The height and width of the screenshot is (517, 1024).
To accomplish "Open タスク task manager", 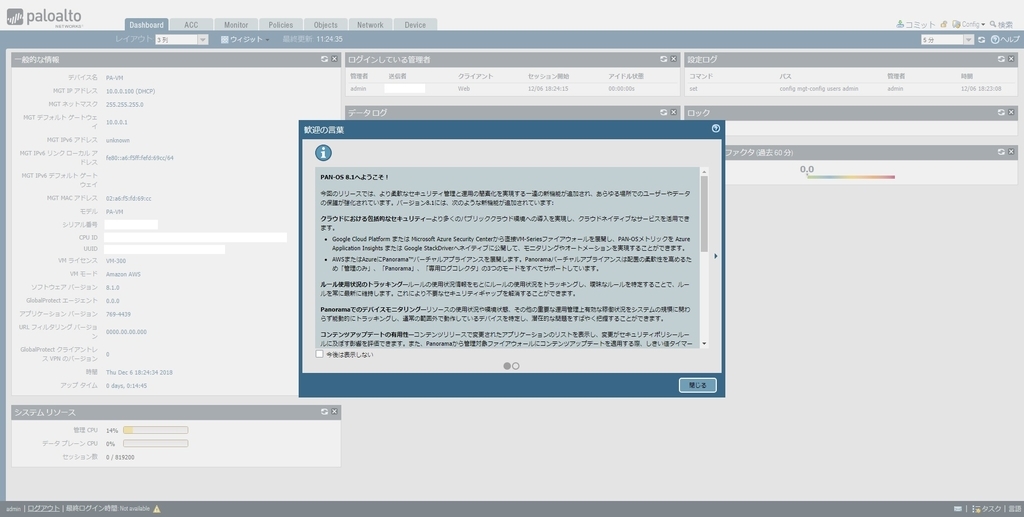I will [987, 509].
